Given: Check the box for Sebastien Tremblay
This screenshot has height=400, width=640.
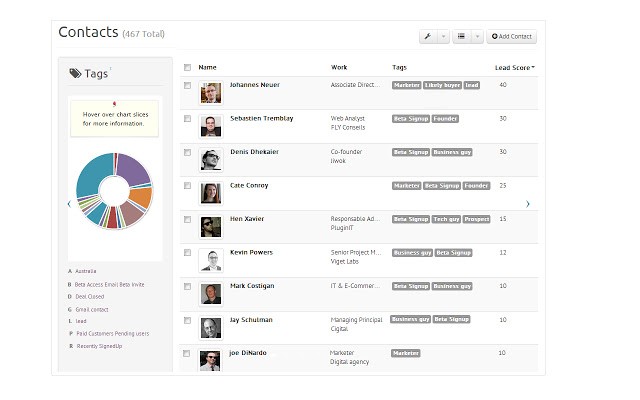Looking at the screenshot, I should point(187,119).
